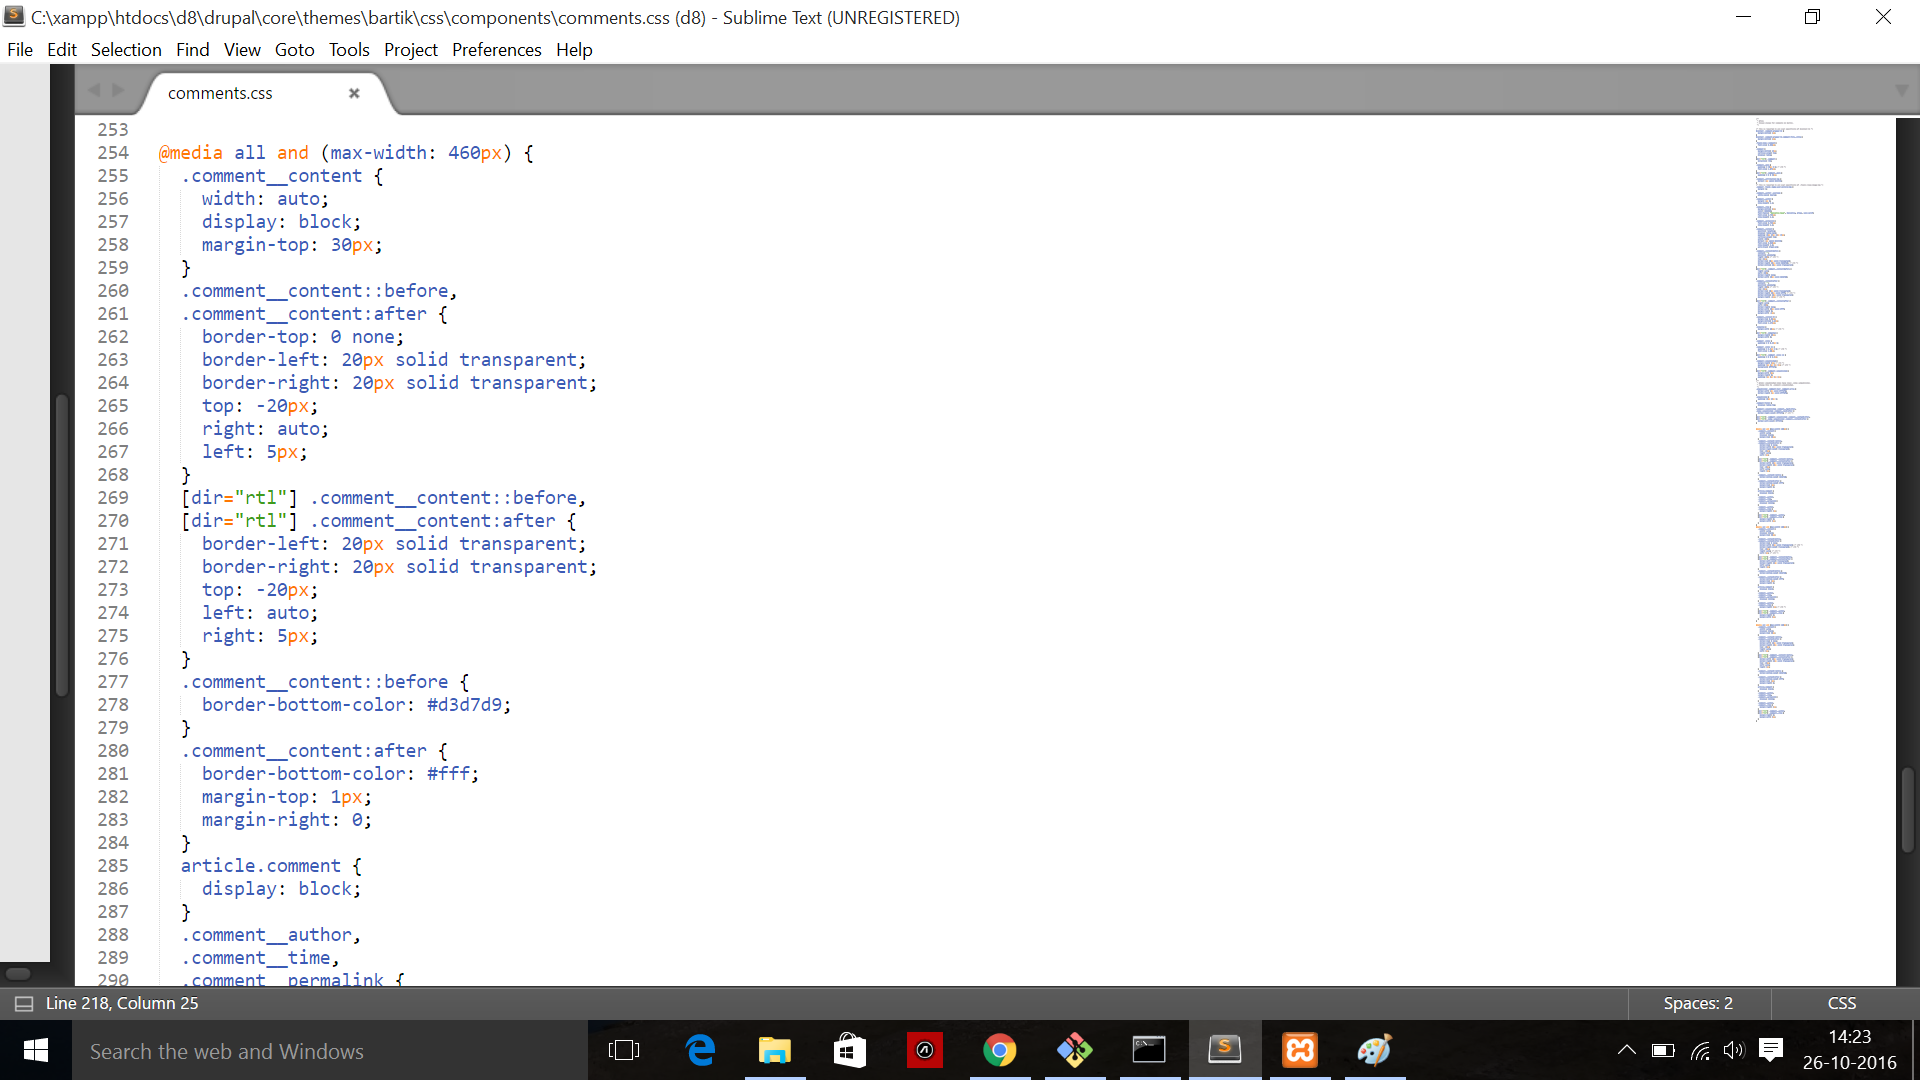Open the red circular app on taskbar

(x=925, y=1050)
